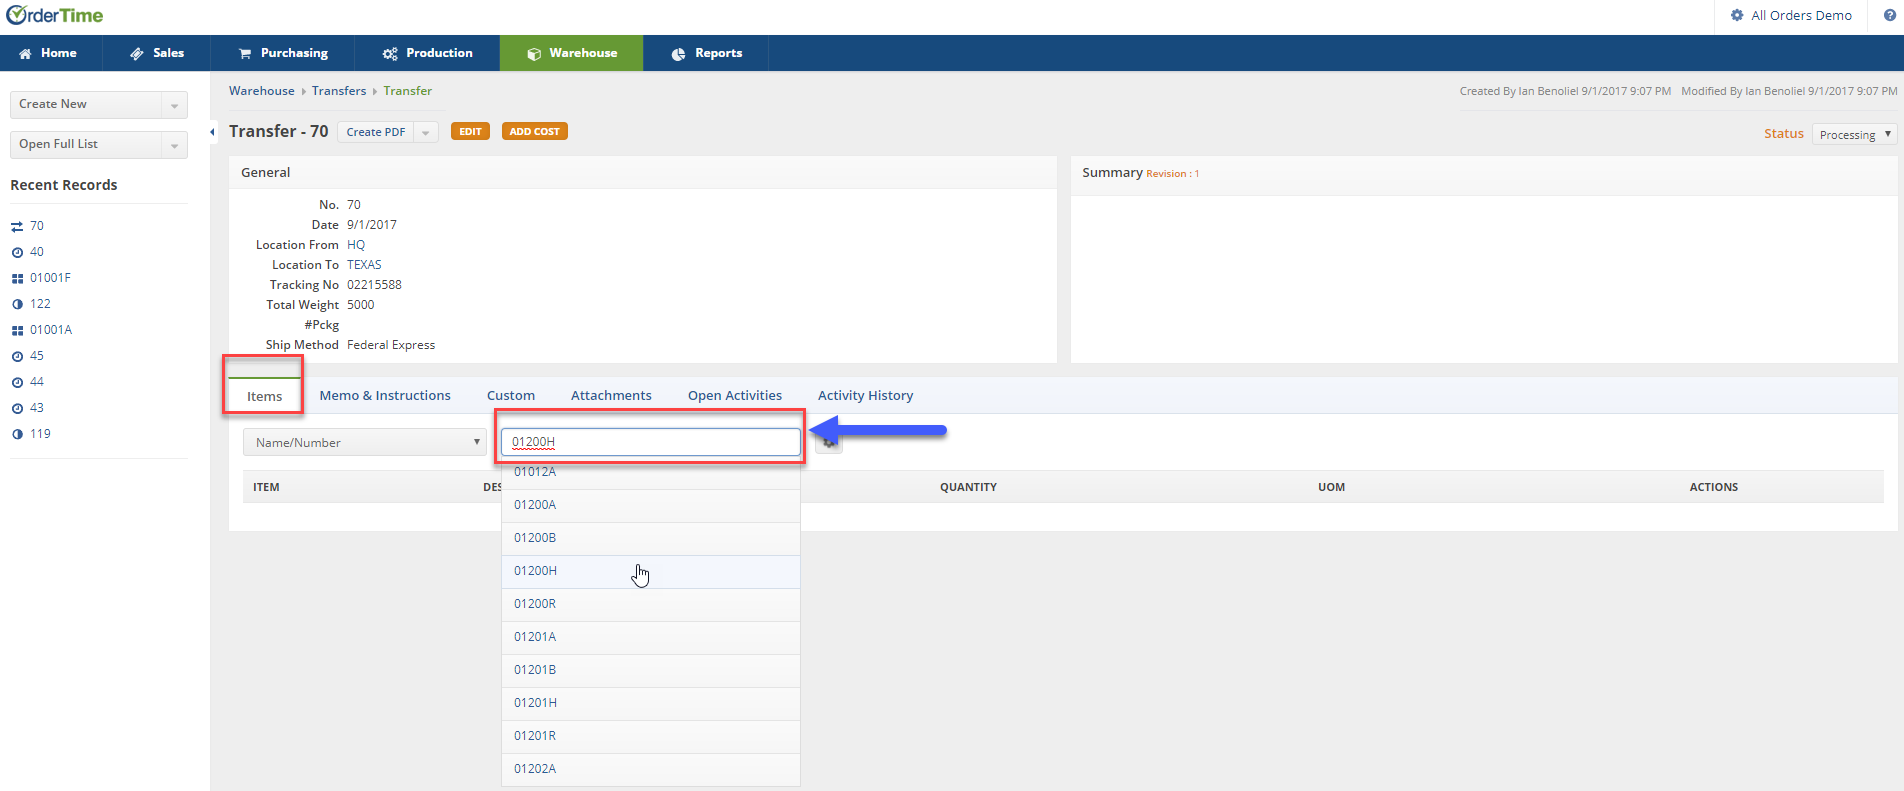Screen dimensions: 1904x791
Task: Click the clock icon beside record 44
Action: click(17, 383)
